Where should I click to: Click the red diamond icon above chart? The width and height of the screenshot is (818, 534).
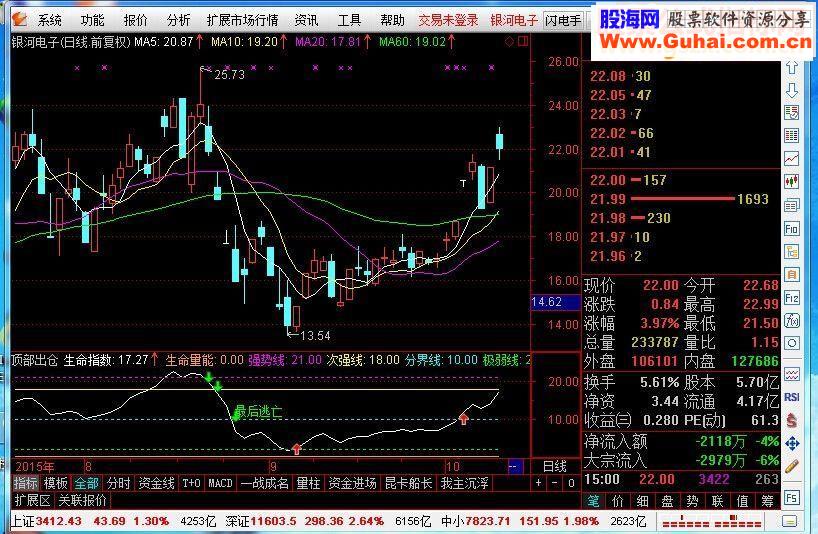(510, 41)
